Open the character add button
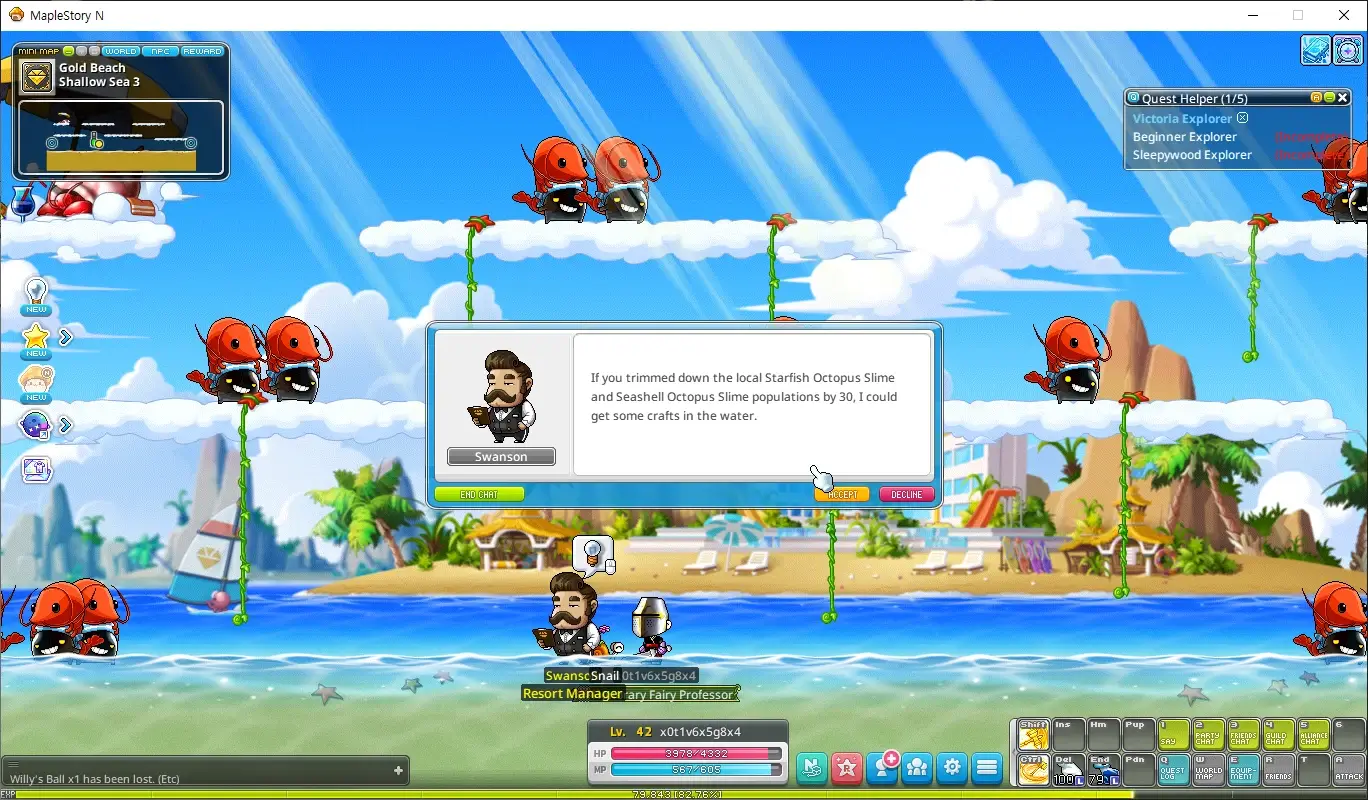Image resolution: width=1368 pixels, height=800 pixels. (883, 767)
